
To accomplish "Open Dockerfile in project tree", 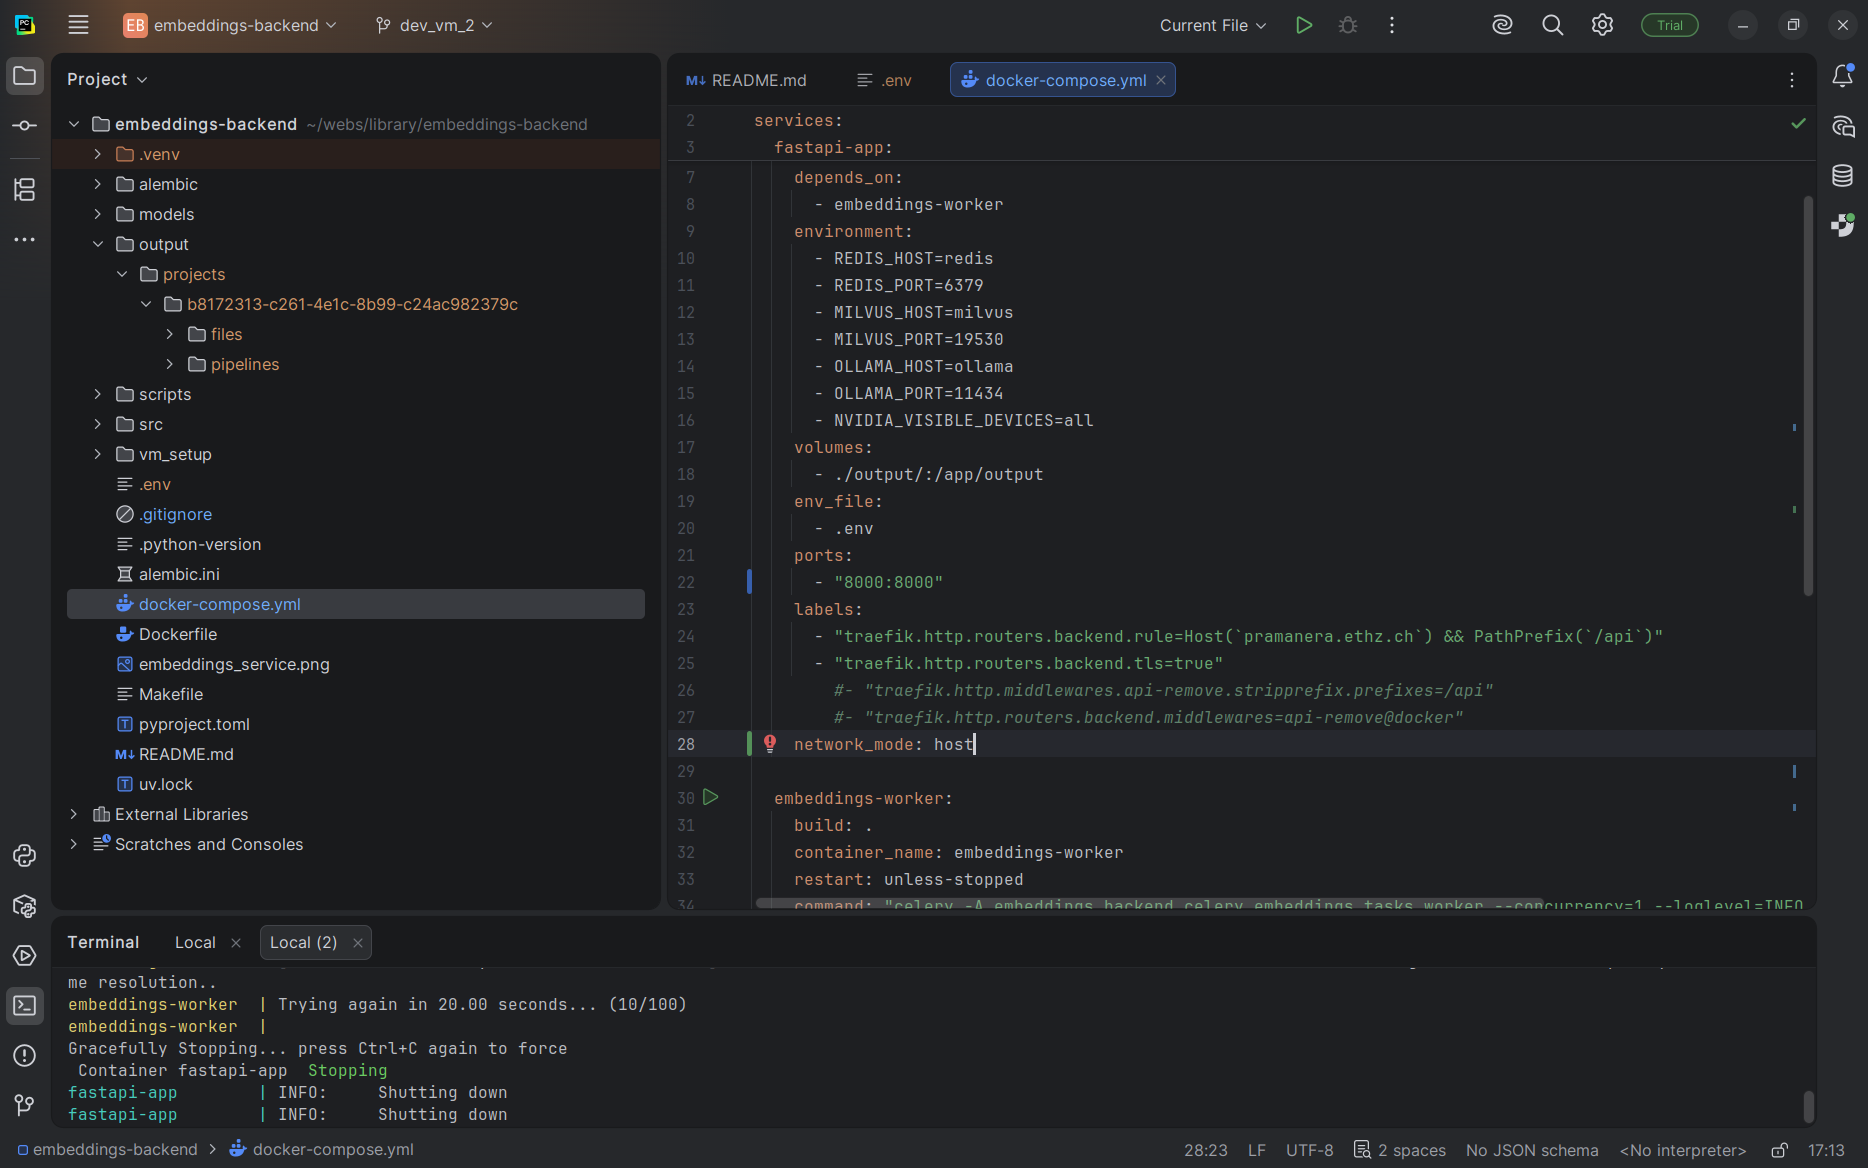I will tap(178, 634).
